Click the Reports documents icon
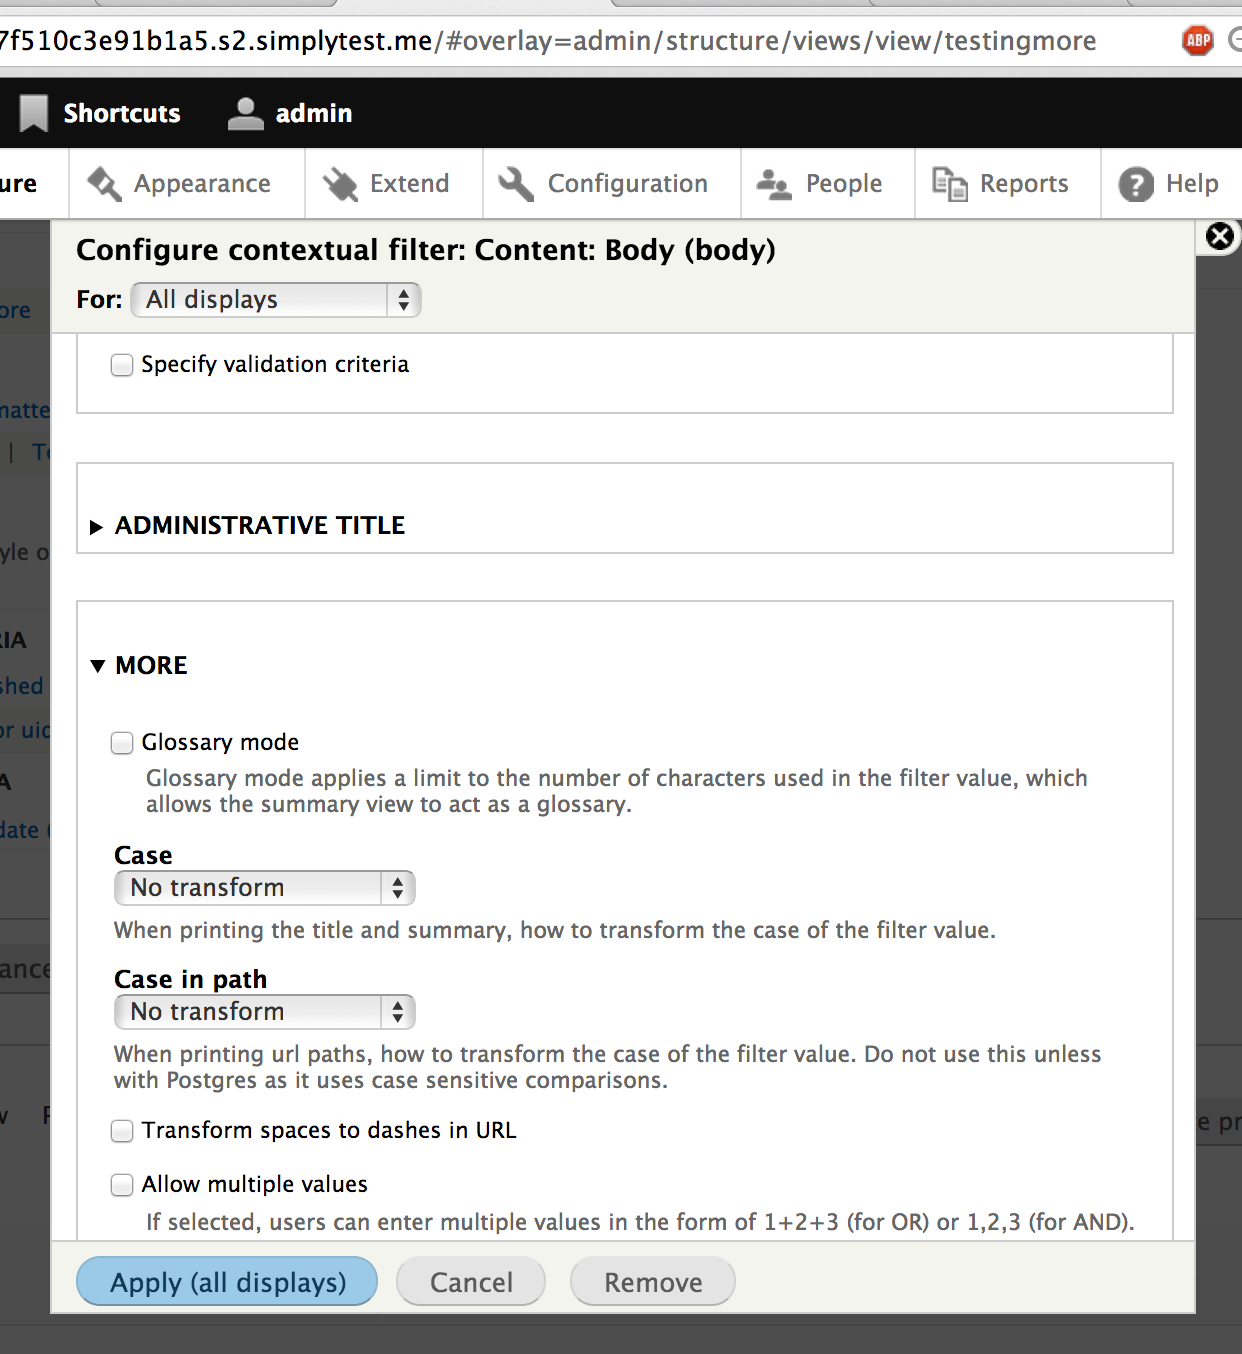This screenshot has height=1354, width=1242. (x=949, y=184)
